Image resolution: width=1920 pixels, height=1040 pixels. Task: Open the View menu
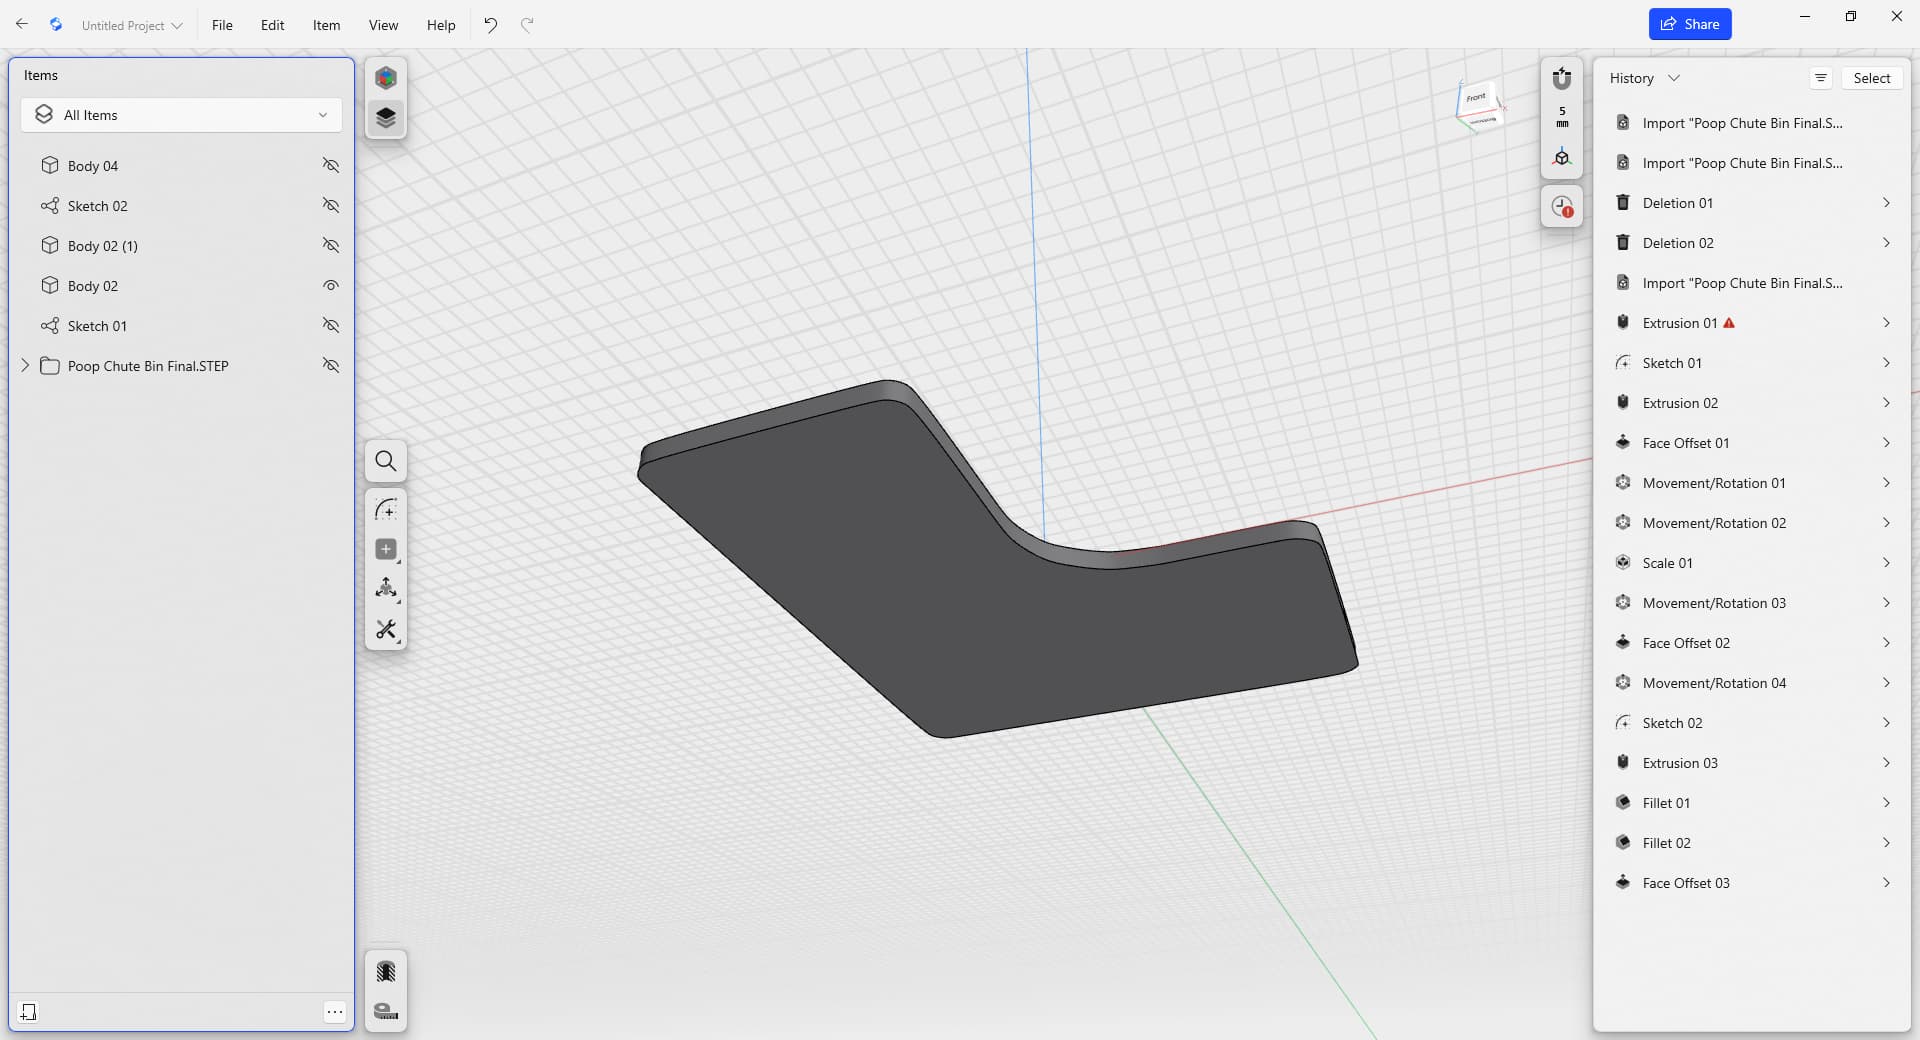coord(383,25)
